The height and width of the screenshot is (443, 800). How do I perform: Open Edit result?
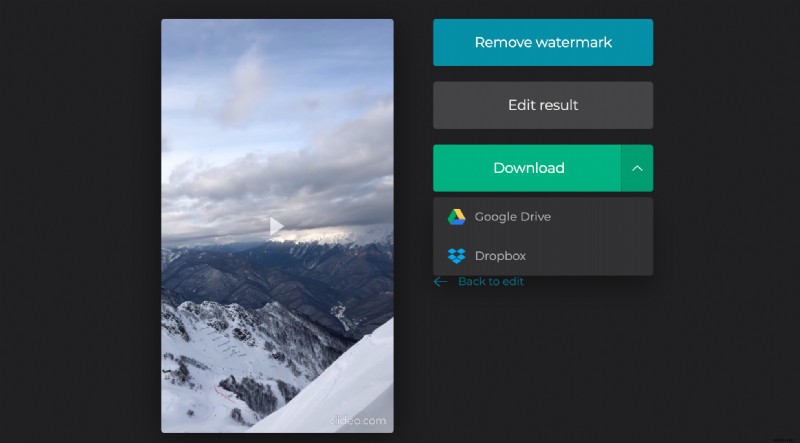point(542,105)
